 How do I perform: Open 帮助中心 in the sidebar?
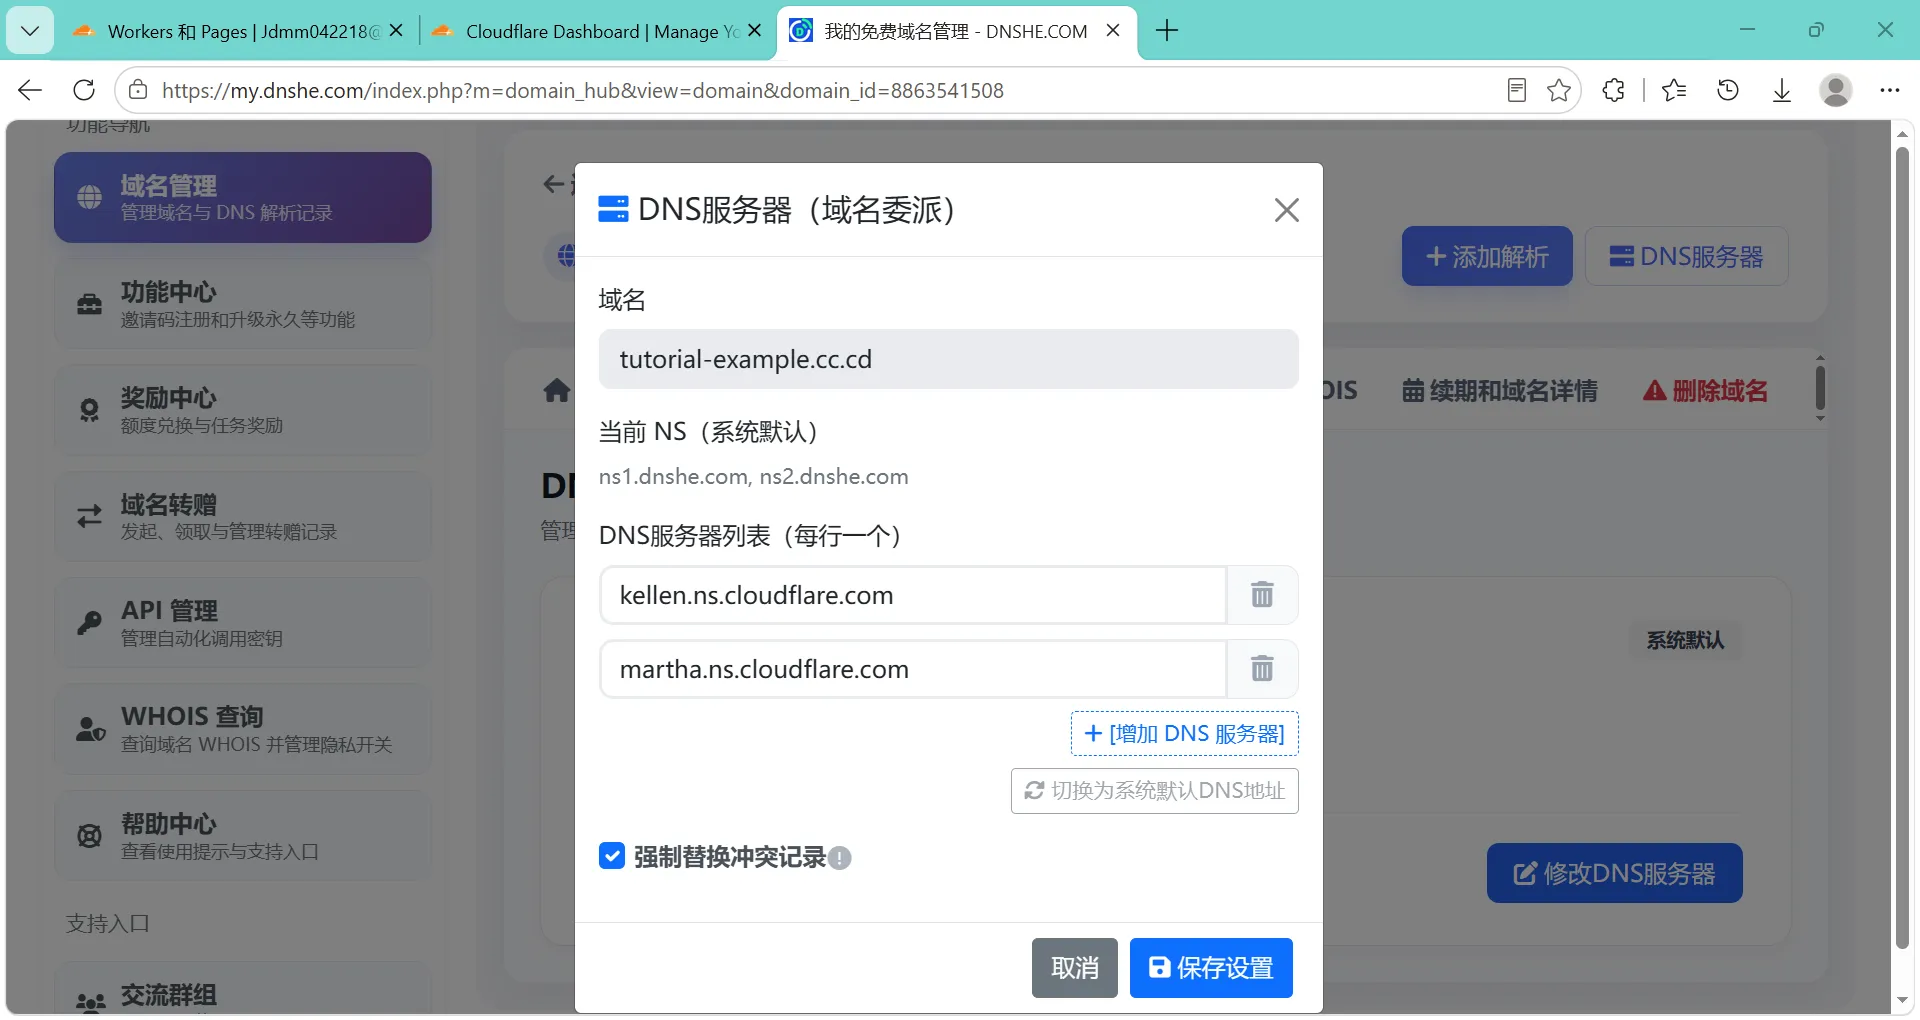tap(243, 836)
